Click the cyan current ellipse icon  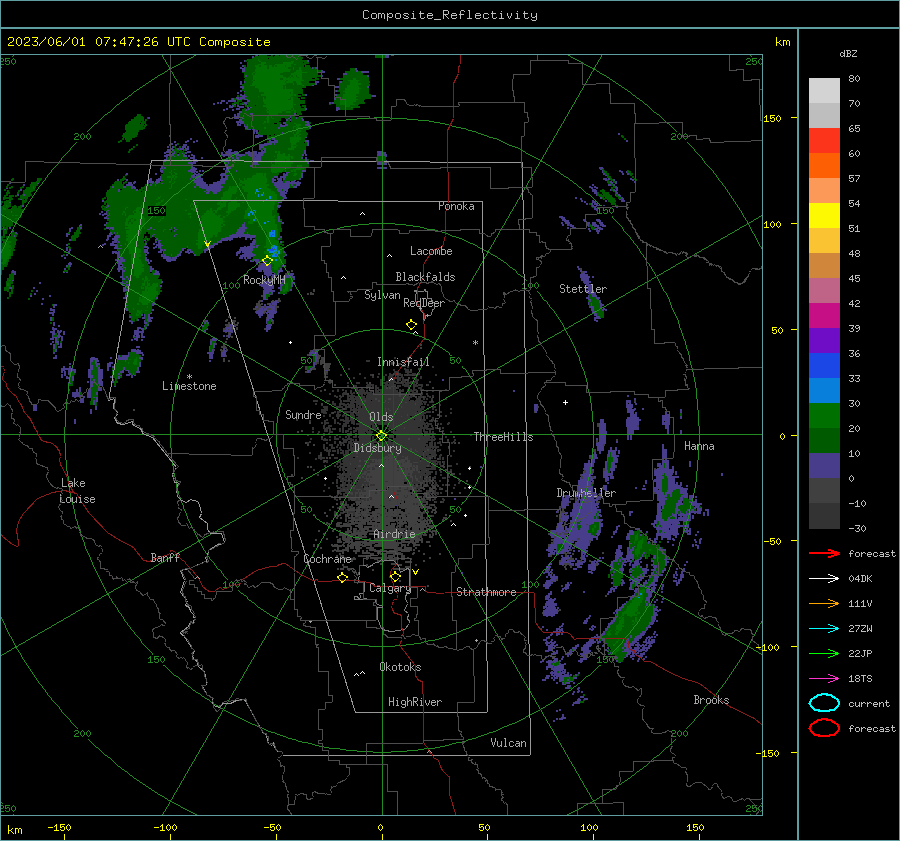coord(824,703)
